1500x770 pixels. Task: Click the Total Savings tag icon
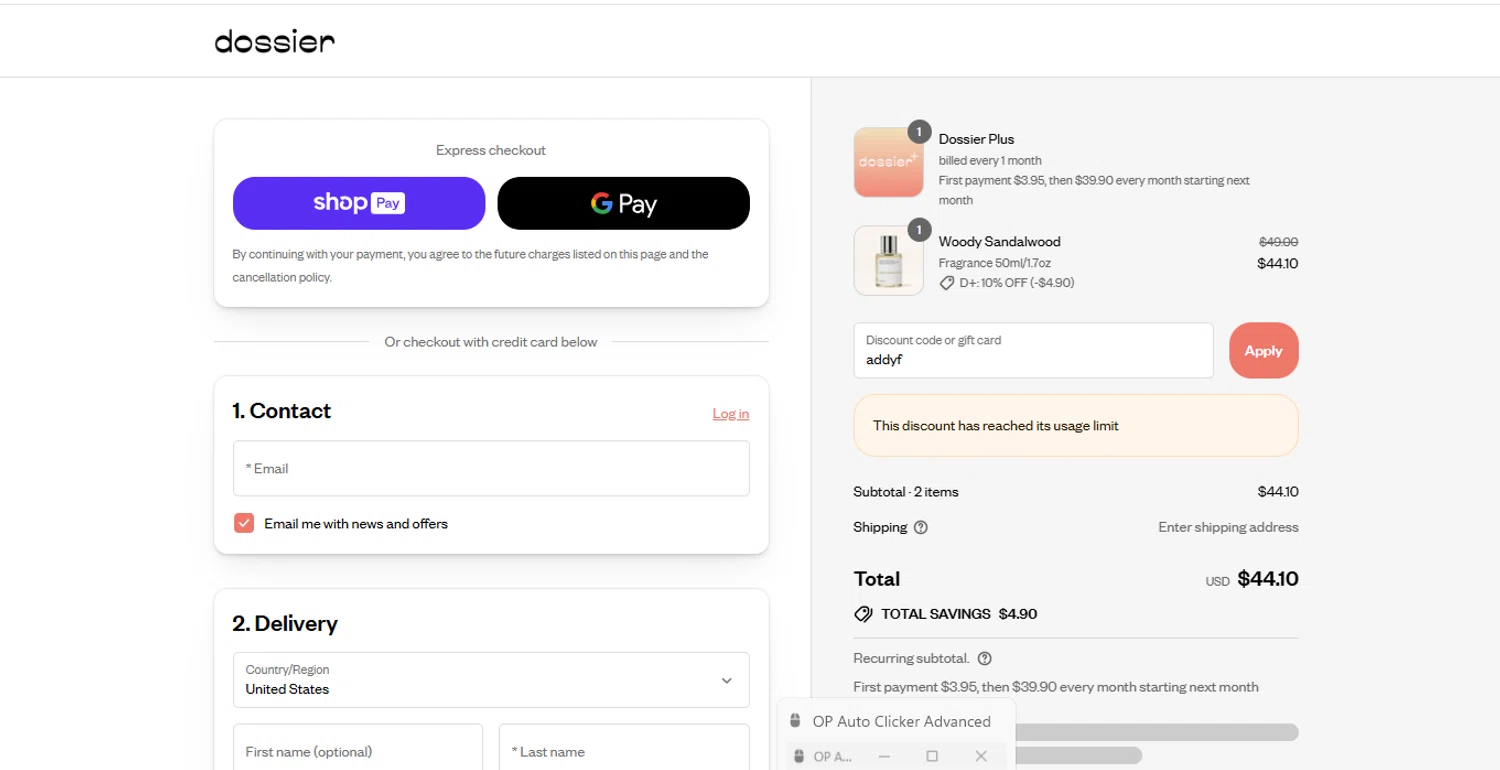(x=863, y=614)
